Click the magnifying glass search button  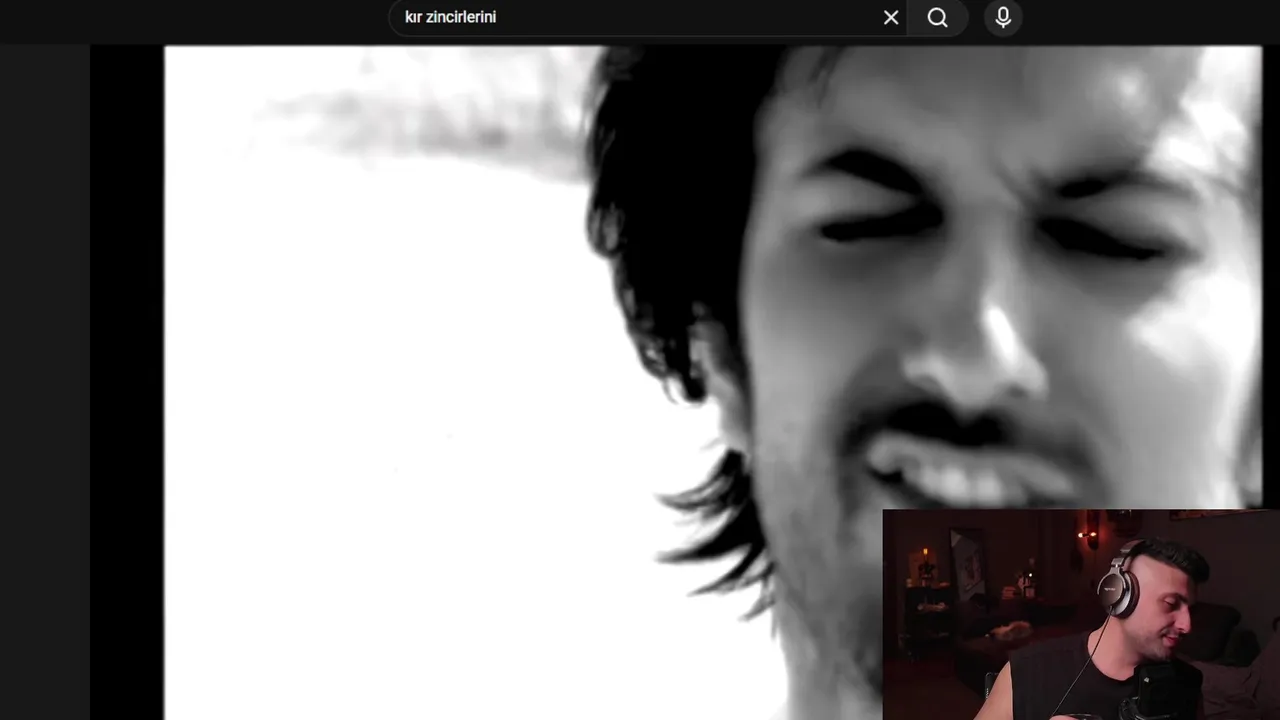pos(937,18)
